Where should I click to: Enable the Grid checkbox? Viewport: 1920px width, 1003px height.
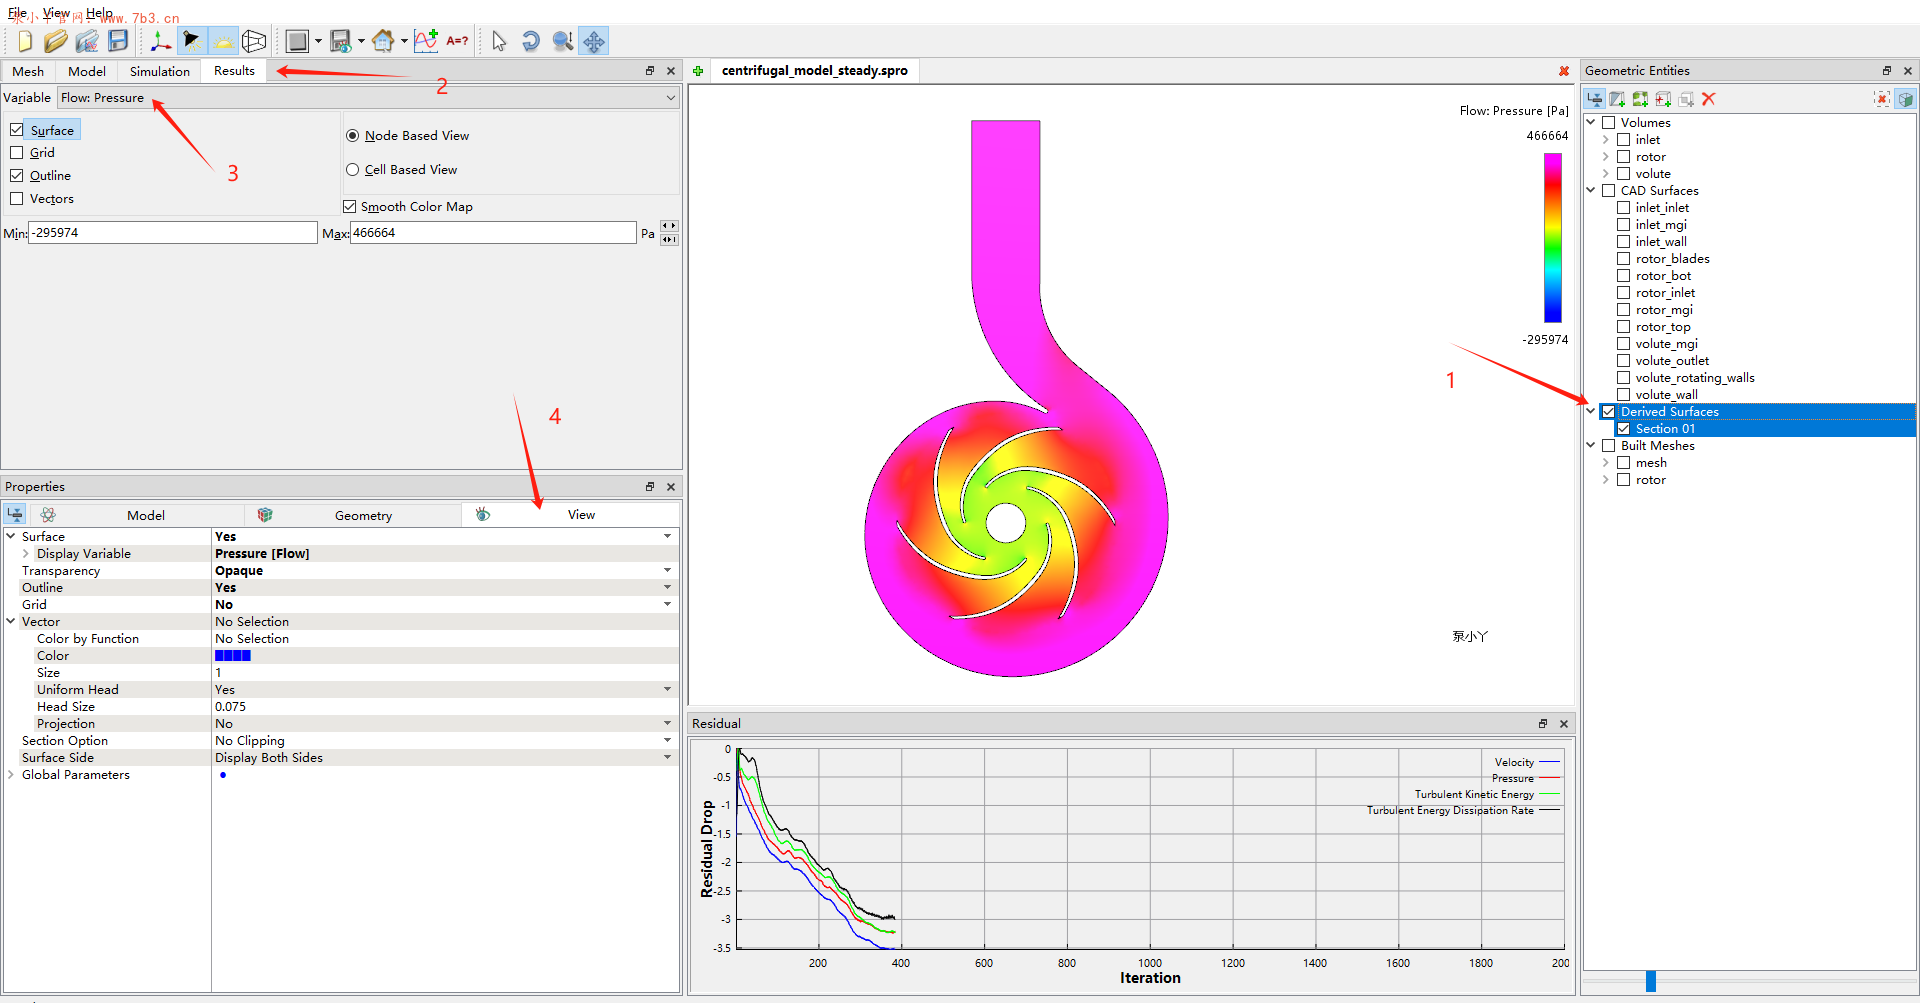click(17, 153)
